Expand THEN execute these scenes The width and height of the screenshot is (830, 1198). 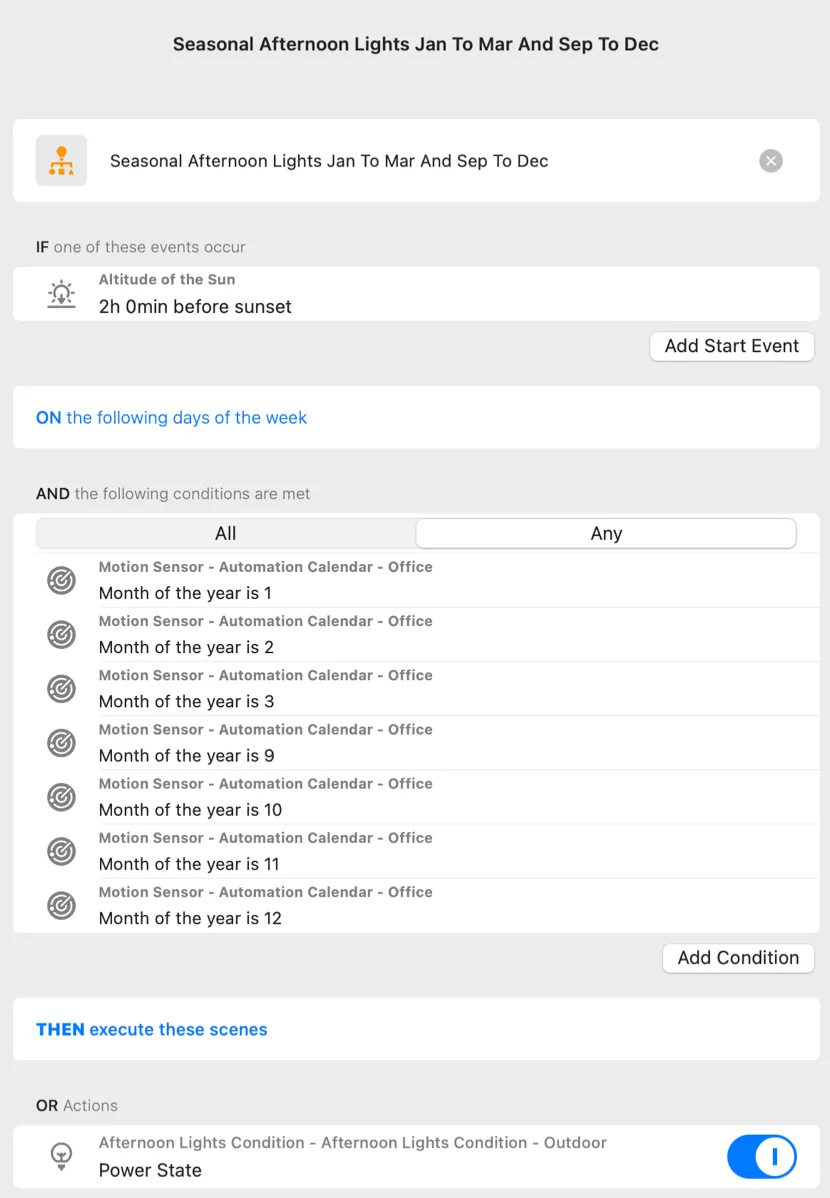[416, 1029]
